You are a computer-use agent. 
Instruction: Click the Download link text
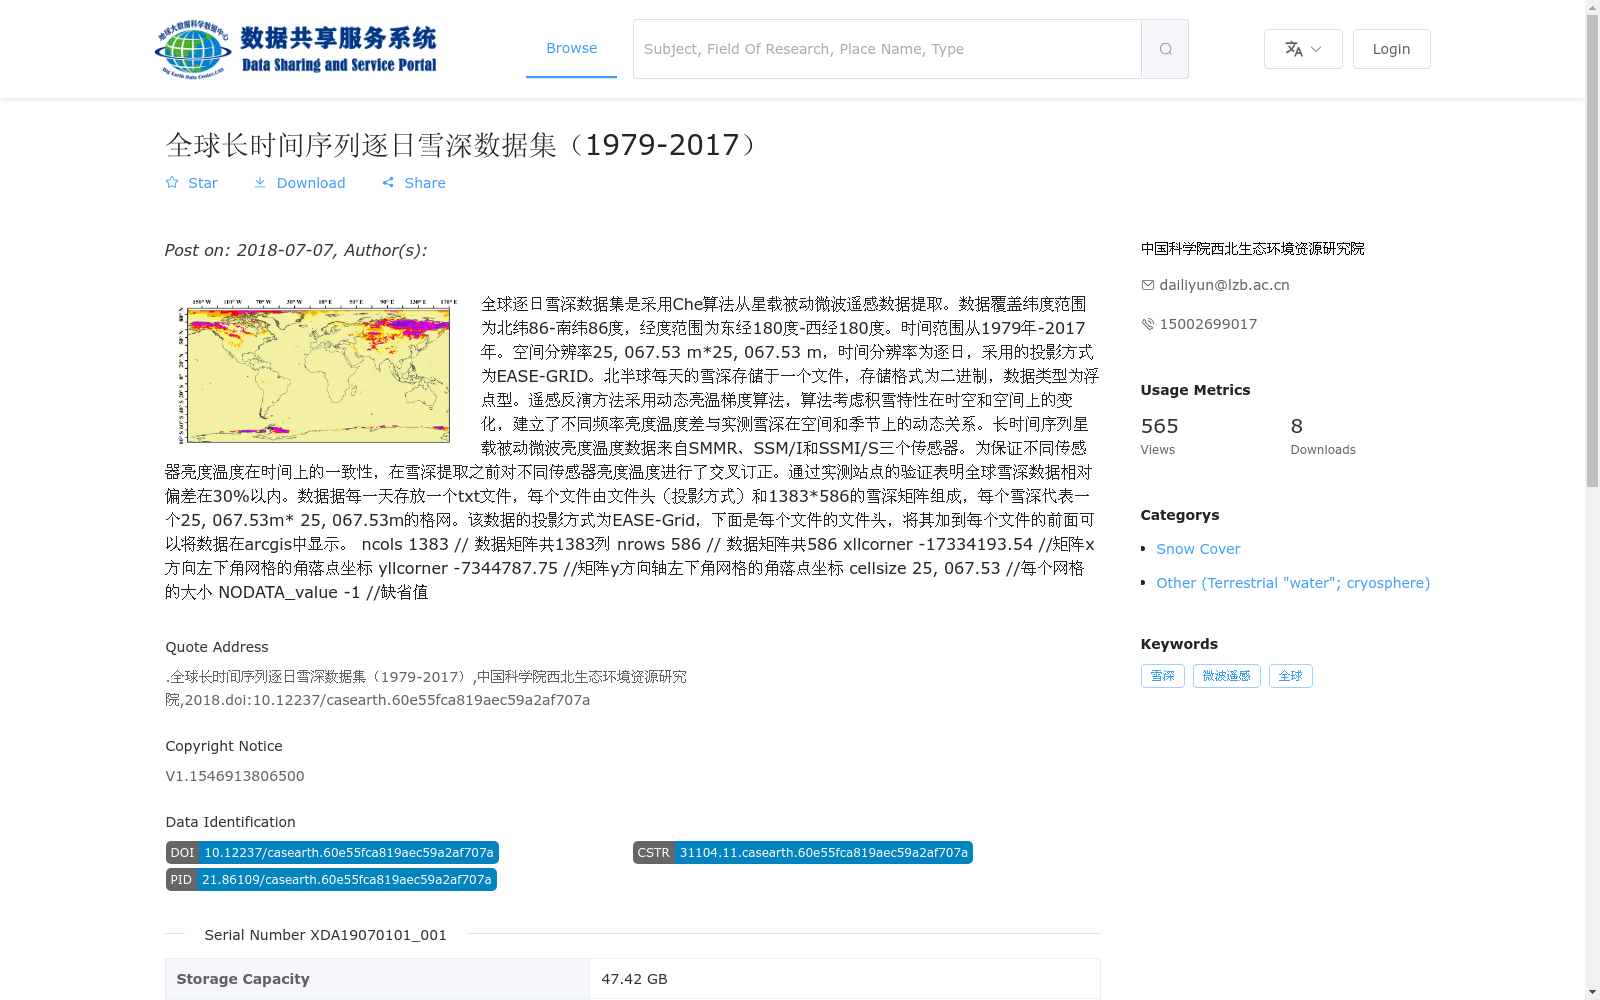311,183
